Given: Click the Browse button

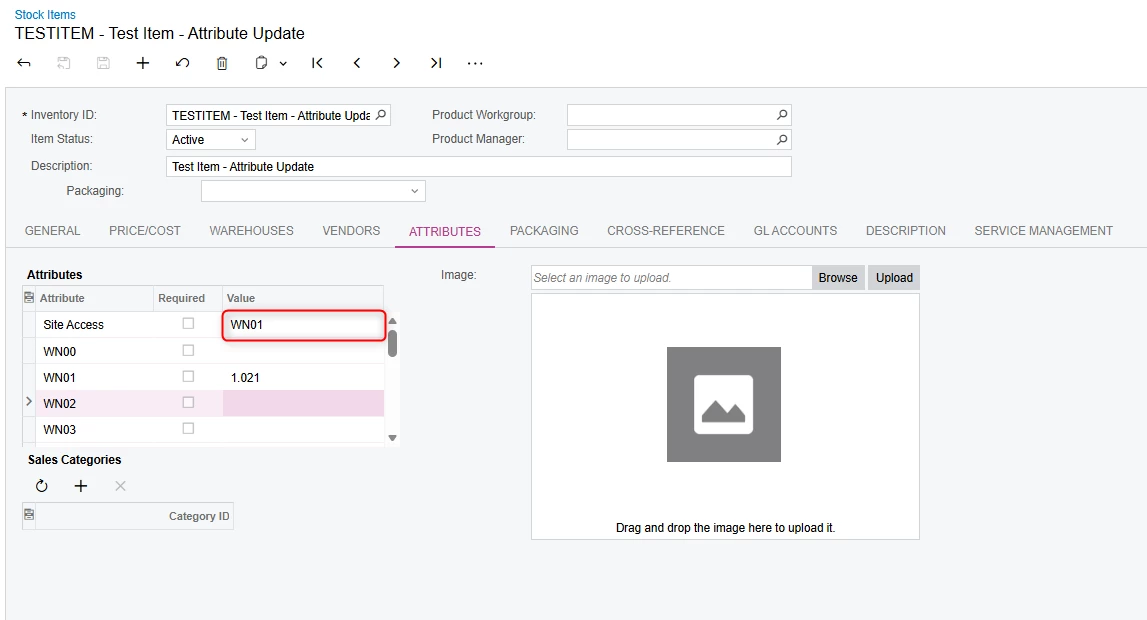Looking at the screenshot, I should pyautogui.click(x=838, y=278).
